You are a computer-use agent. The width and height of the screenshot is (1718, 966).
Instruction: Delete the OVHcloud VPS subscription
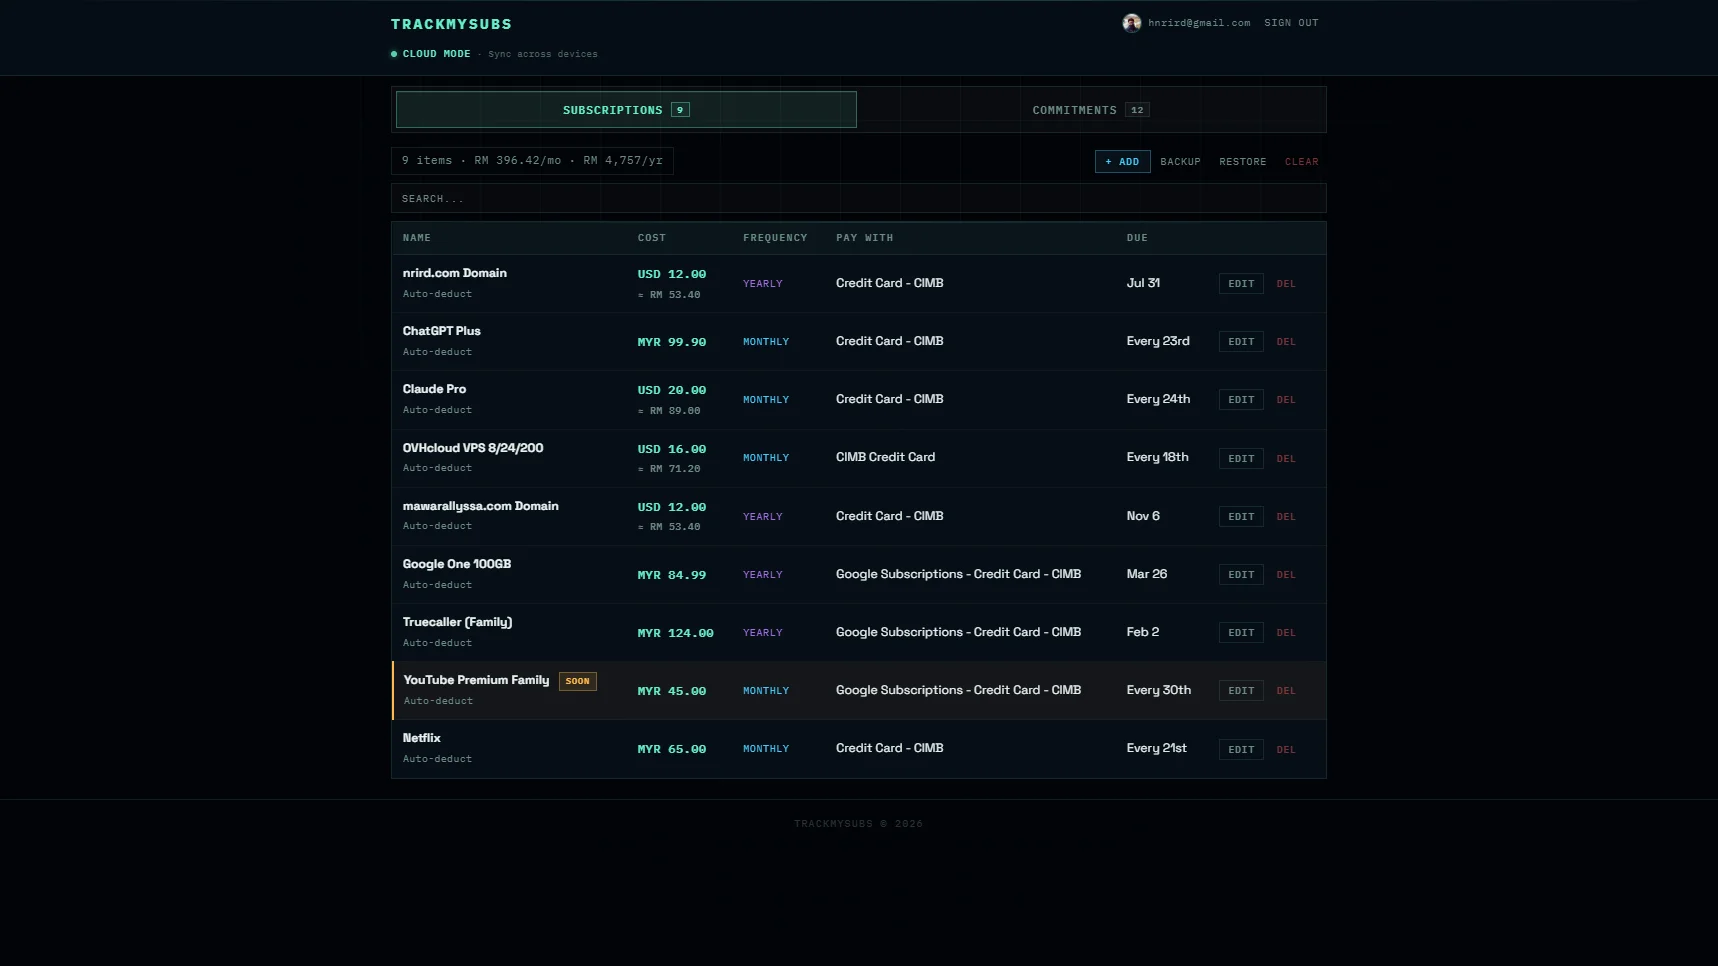1286,459
